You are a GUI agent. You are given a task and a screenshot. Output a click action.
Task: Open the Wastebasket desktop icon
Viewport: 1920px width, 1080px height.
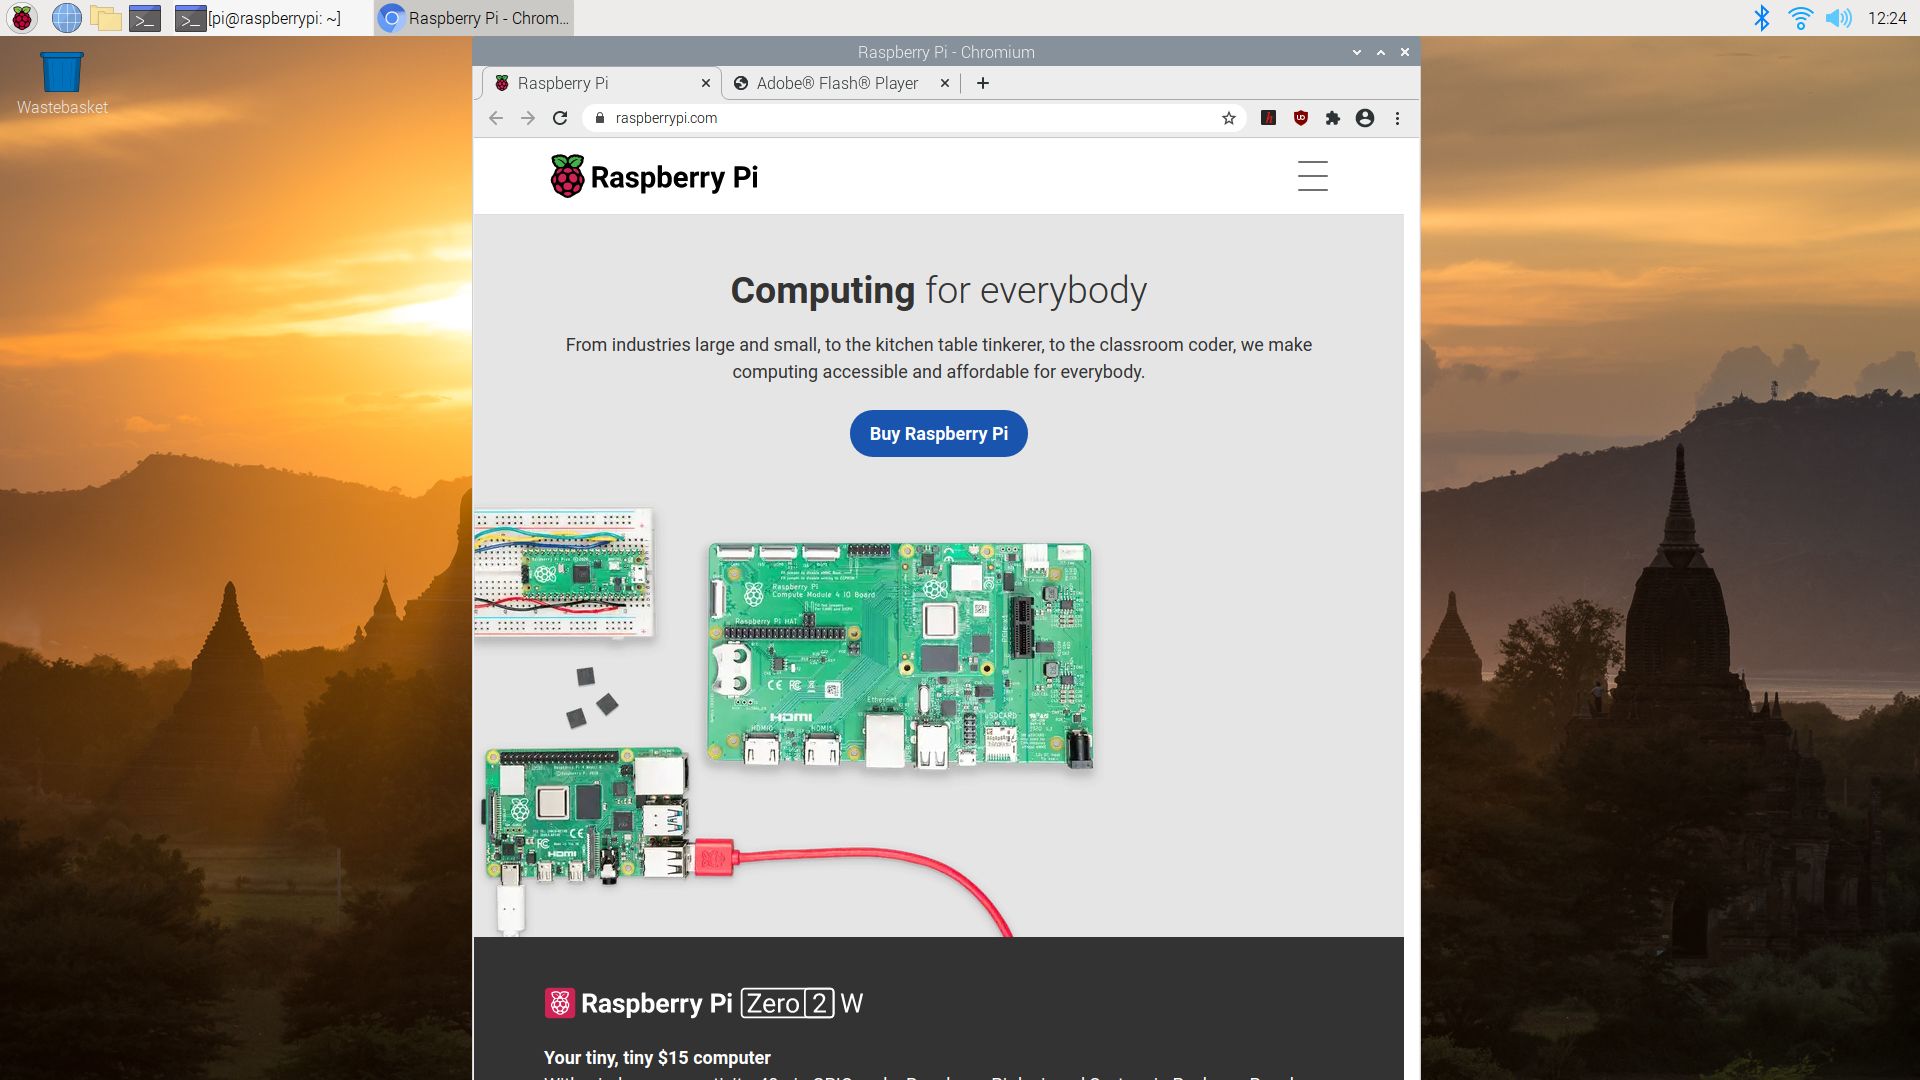click(62, 84)
